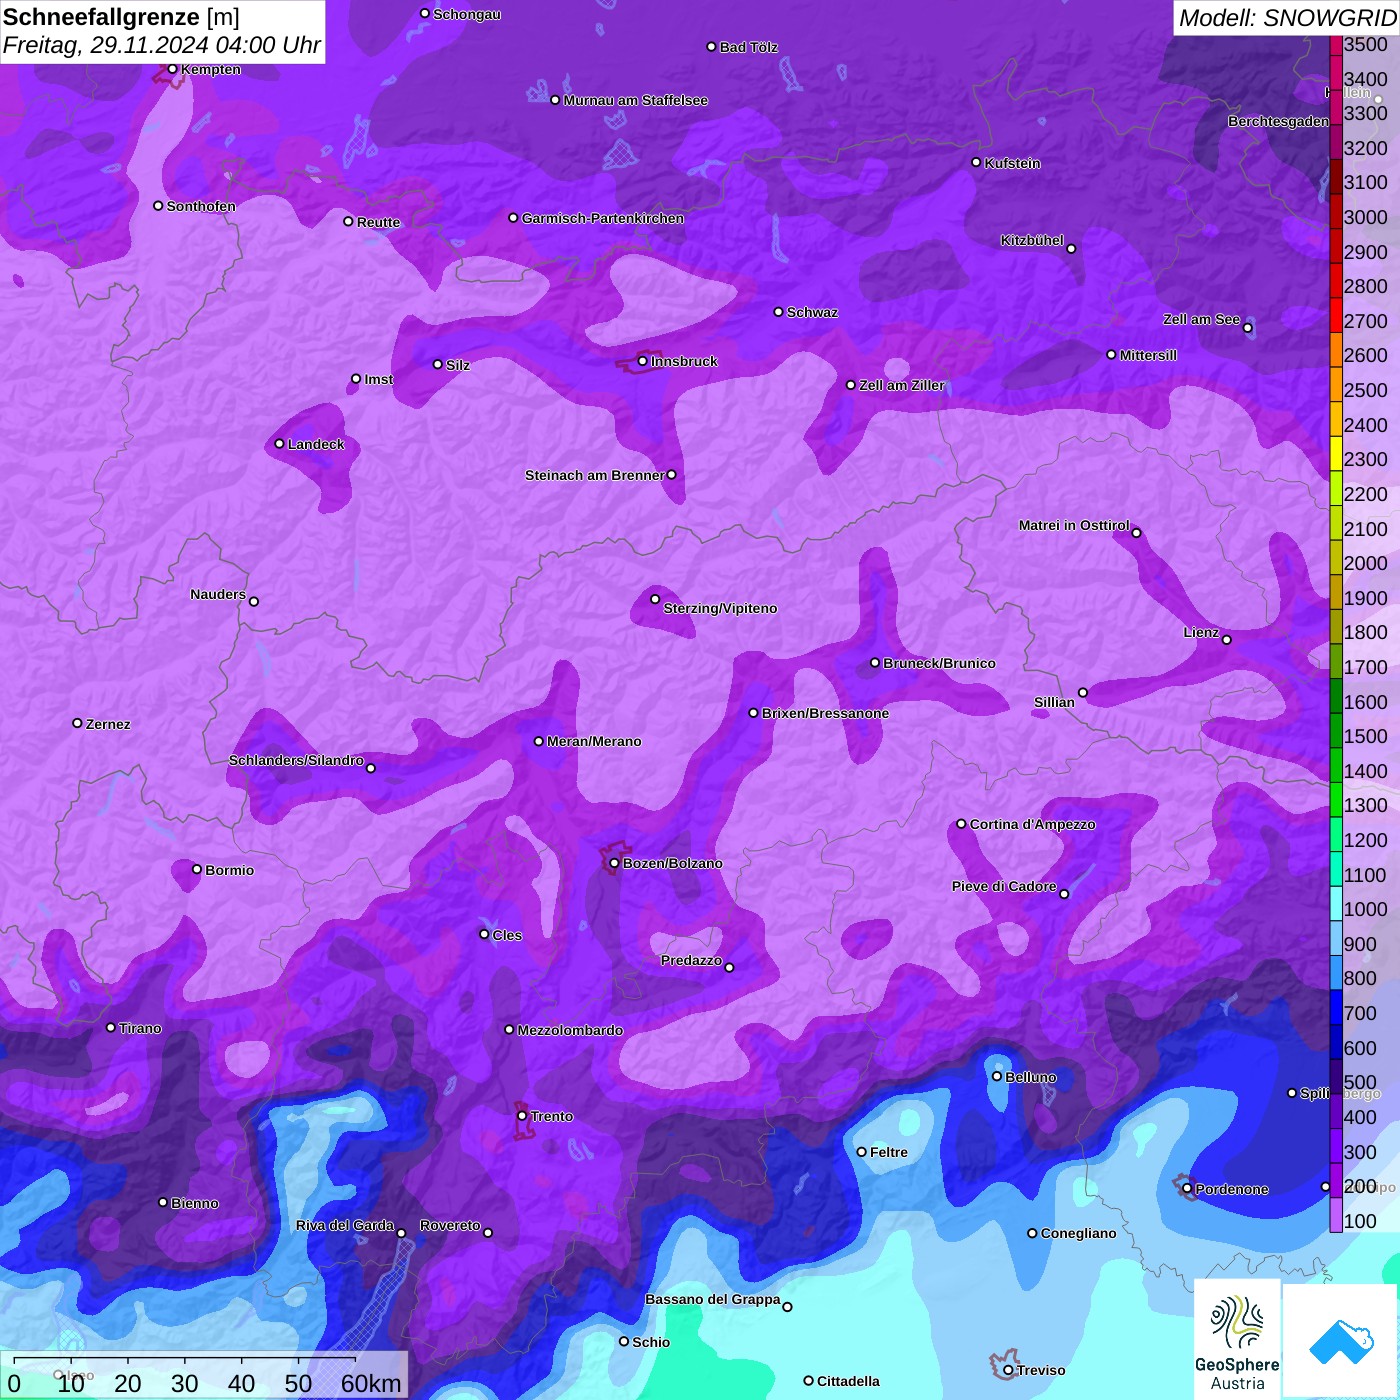Click the date 'Freitag, 29.11.2024 04:00 Uhr'
Screen dimensions: 1400x1400
[161, 45]
